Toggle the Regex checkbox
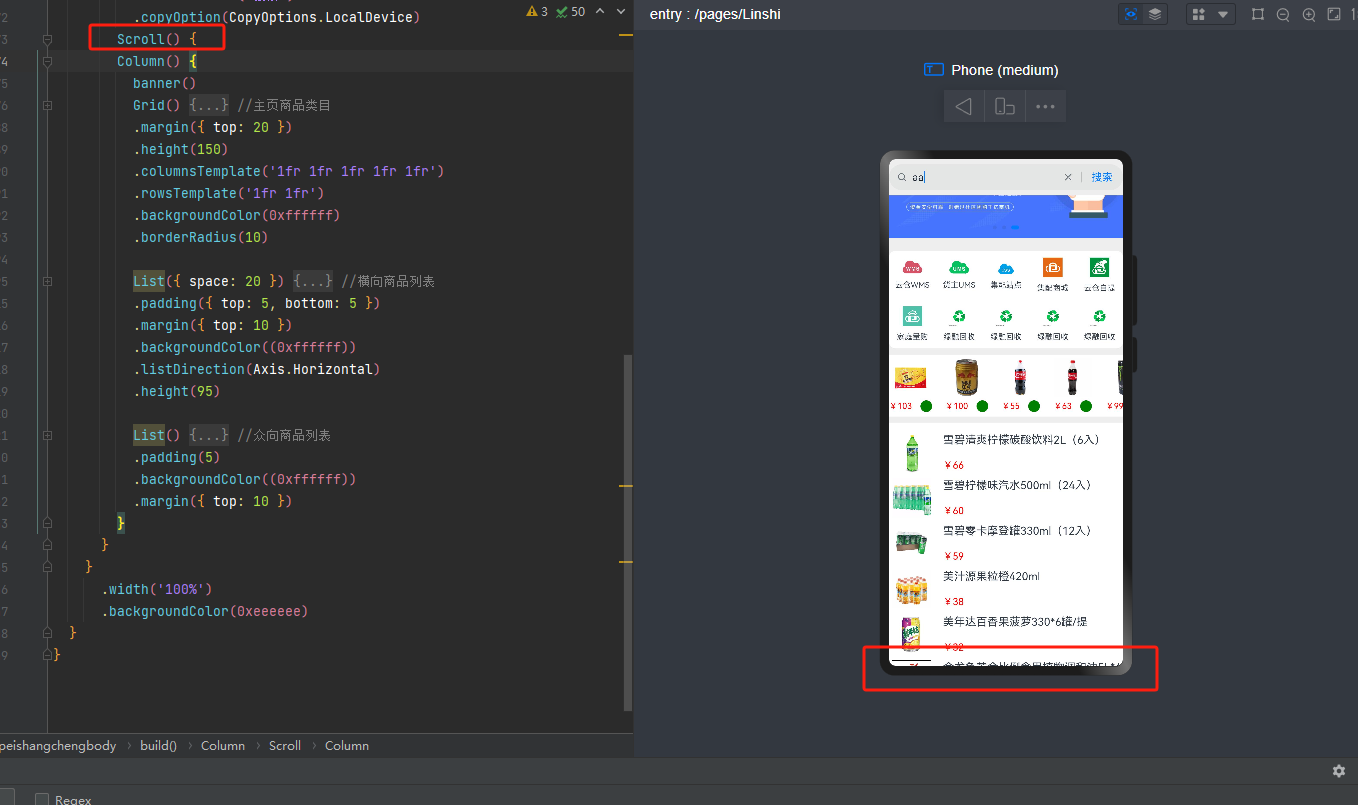Image resolution: width=1358 pixels, height=805 pixels. [x=42, y=799]
